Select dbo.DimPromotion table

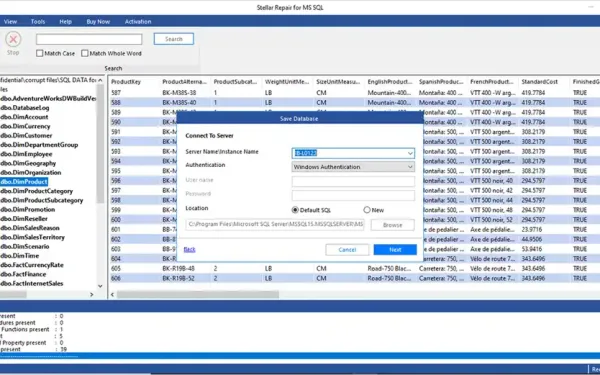pos(28,209)
